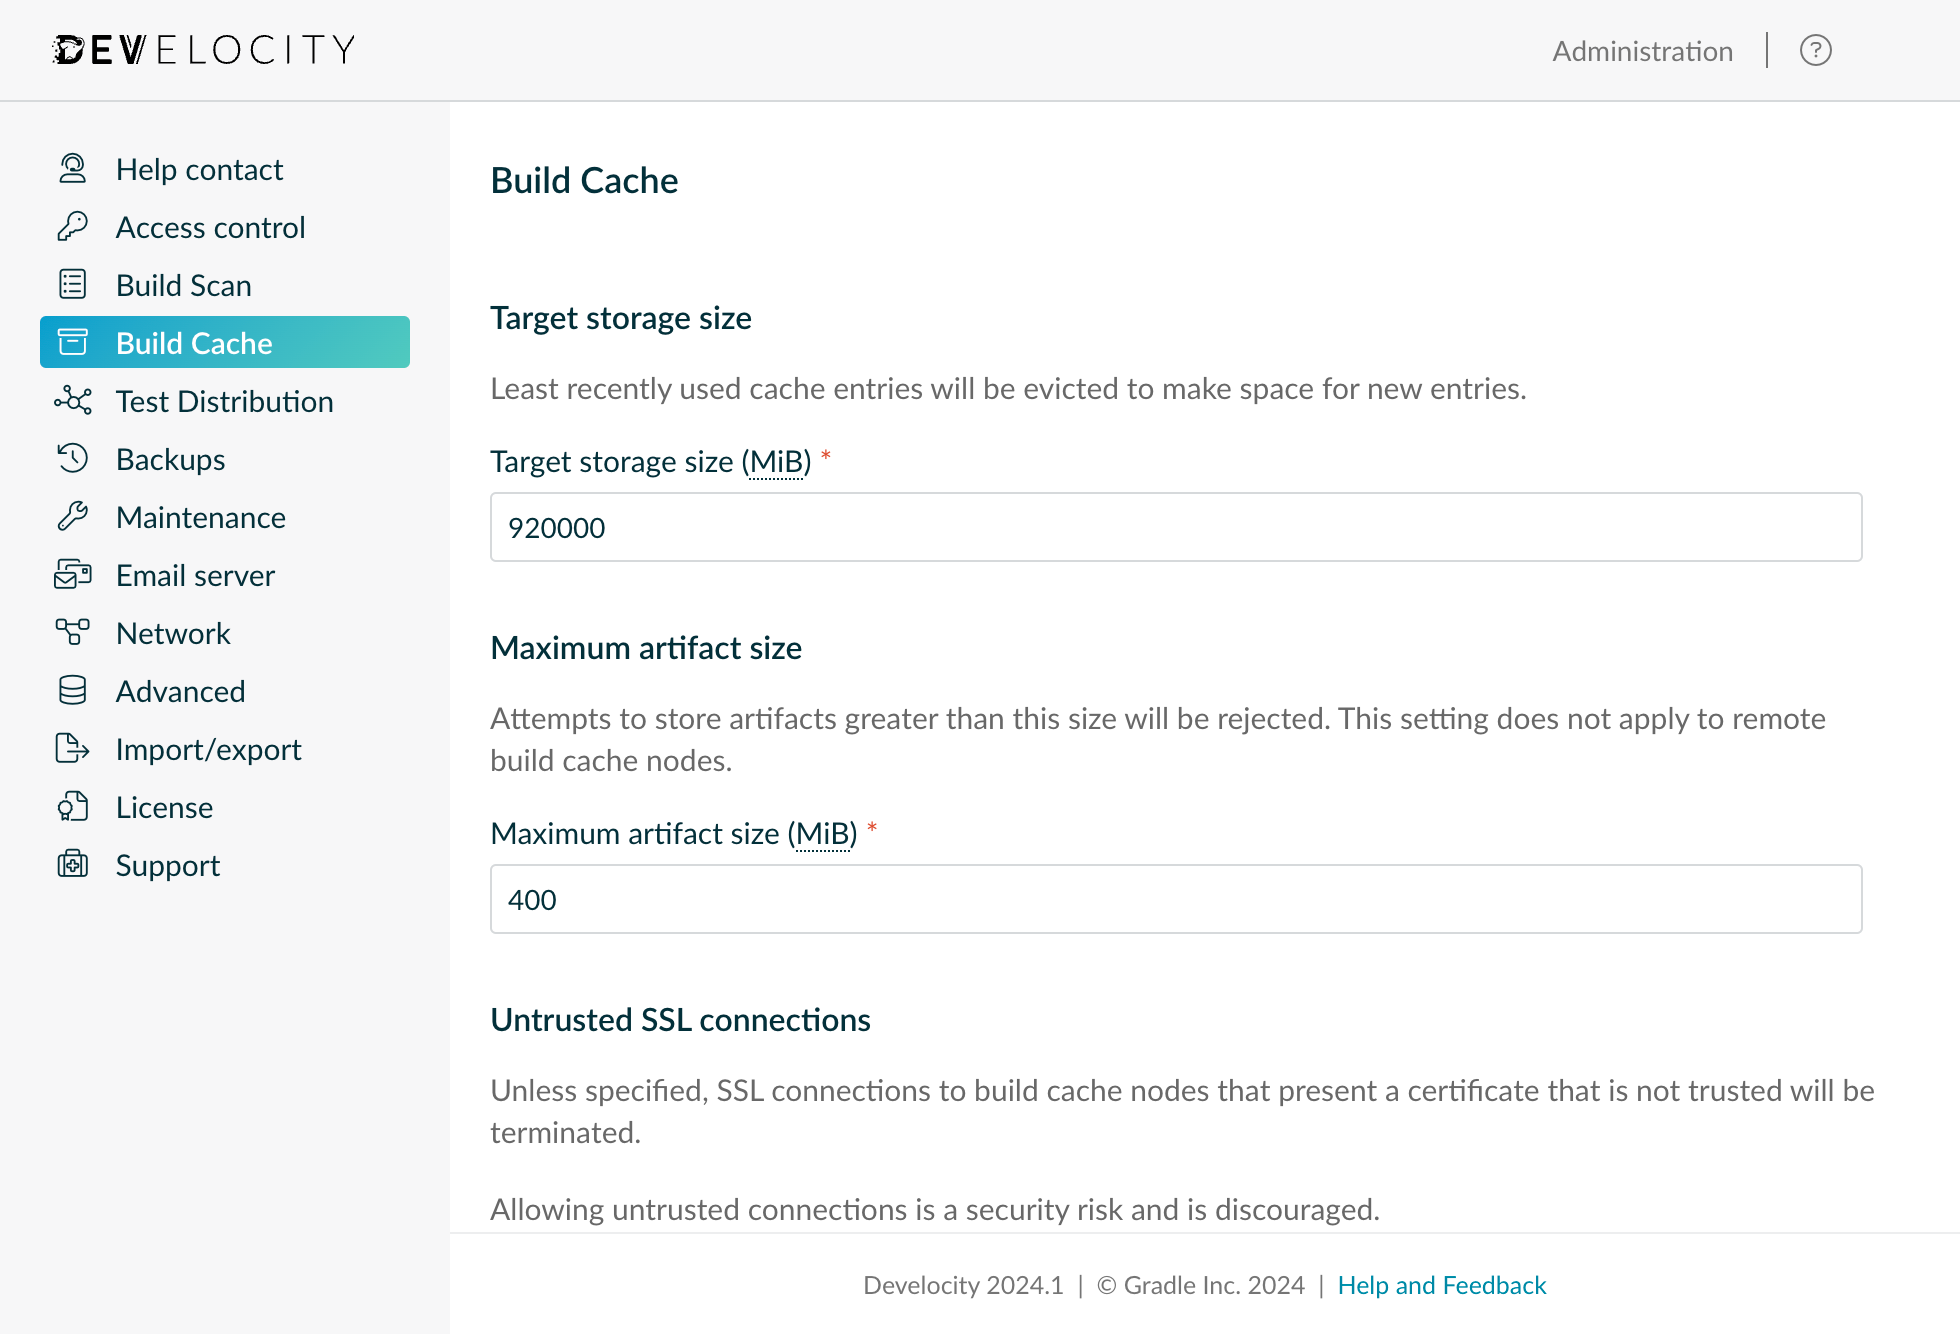This screenshot has width=1960, height=1334.
Task: Click the Advanced database icon
Action: (72, 690)
